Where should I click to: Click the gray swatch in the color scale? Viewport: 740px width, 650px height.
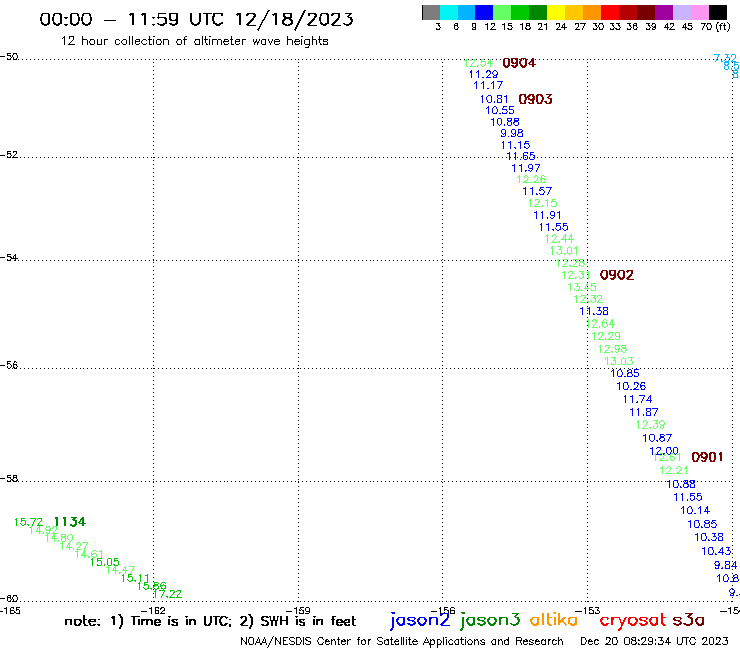[431, 12]
